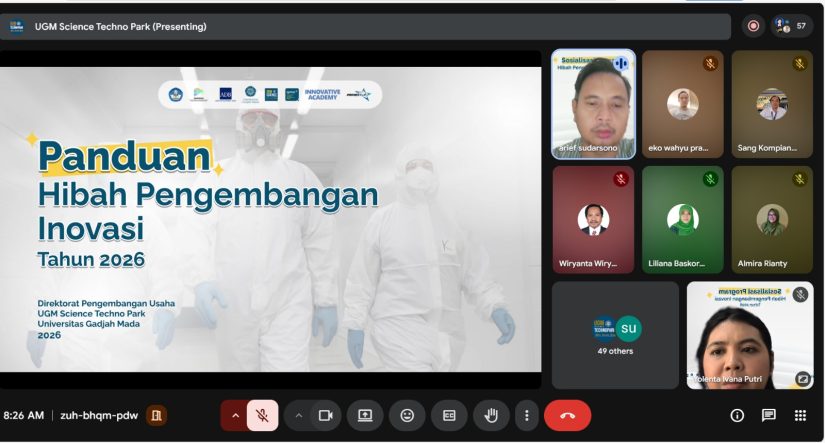Toggle the camera on or off
This screenshot has width=825, height=443.
pyautogui.click(x=325, y=415)
